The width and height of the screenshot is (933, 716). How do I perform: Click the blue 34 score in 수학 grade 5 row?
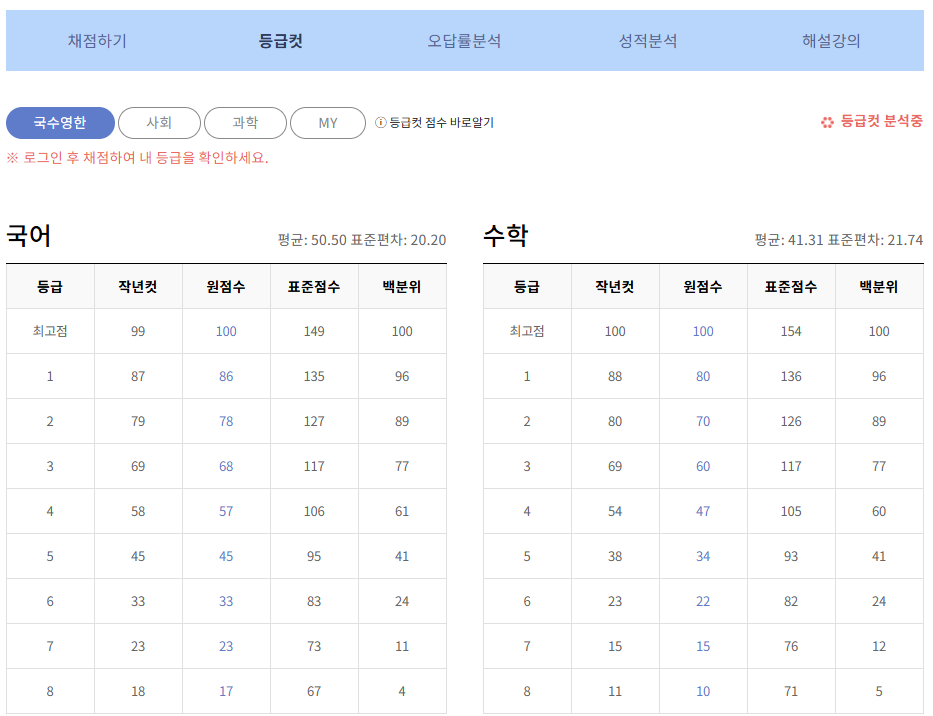702,556
